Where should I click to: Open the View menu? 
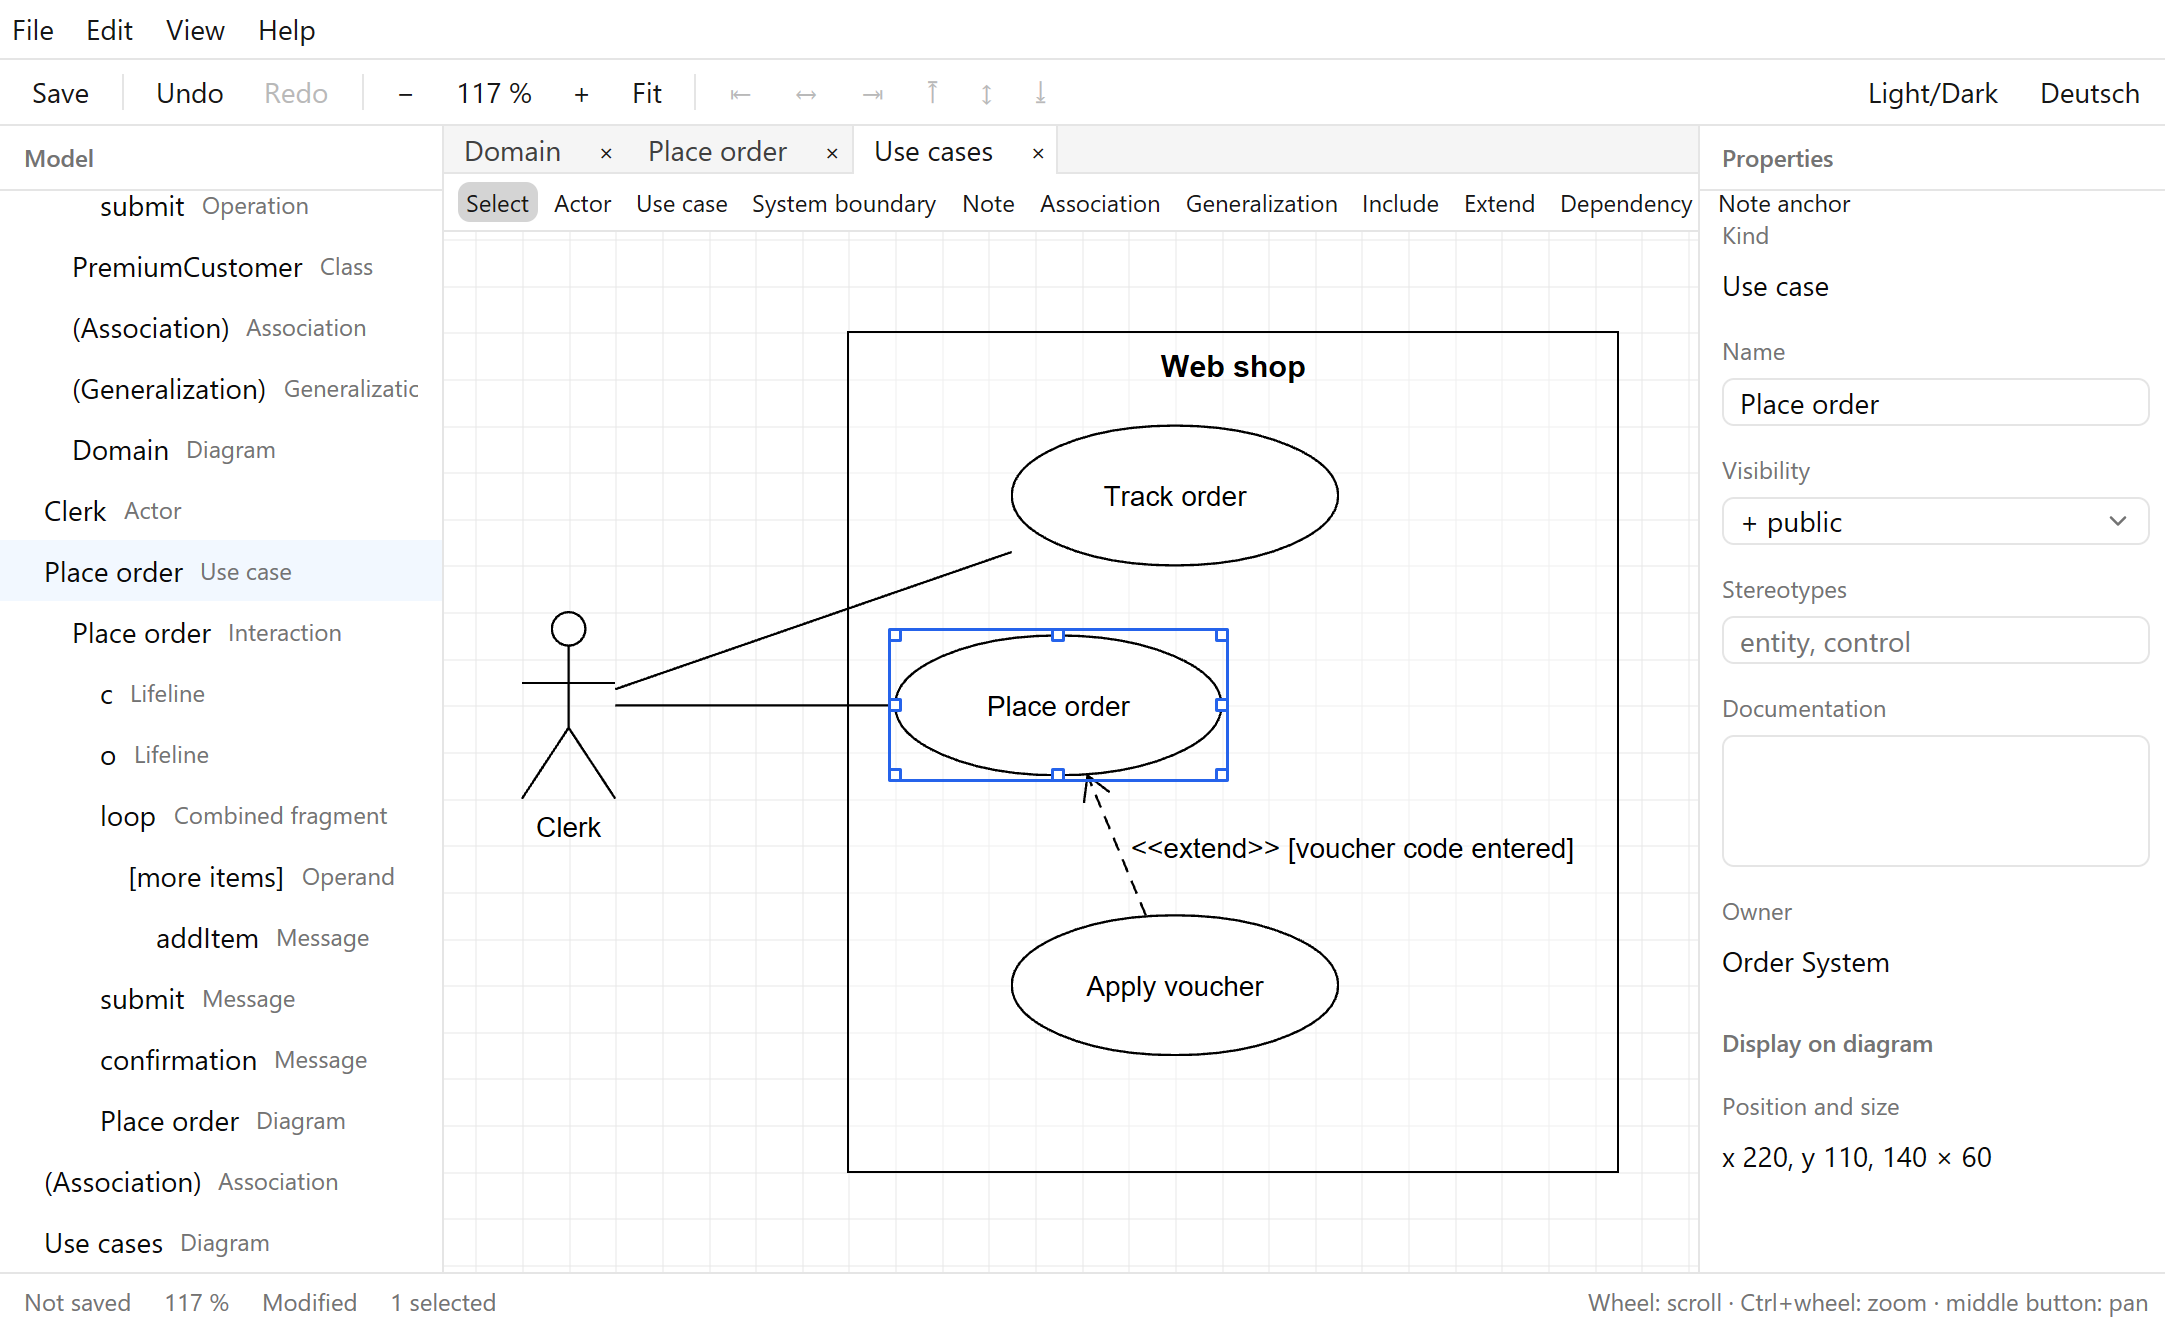195,30
